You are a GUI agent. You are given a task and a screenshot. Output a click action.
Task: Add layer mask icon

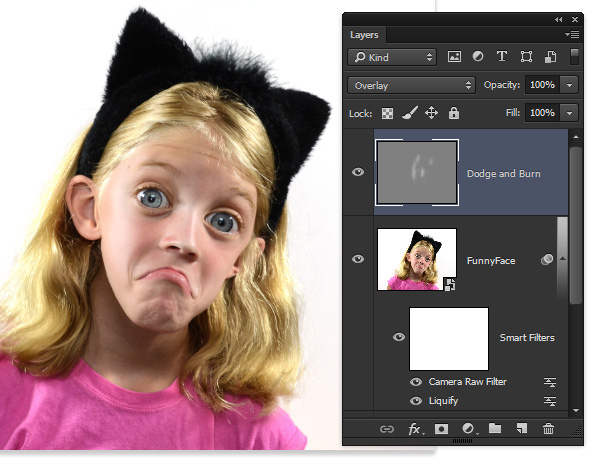click(x=441, y=429)
